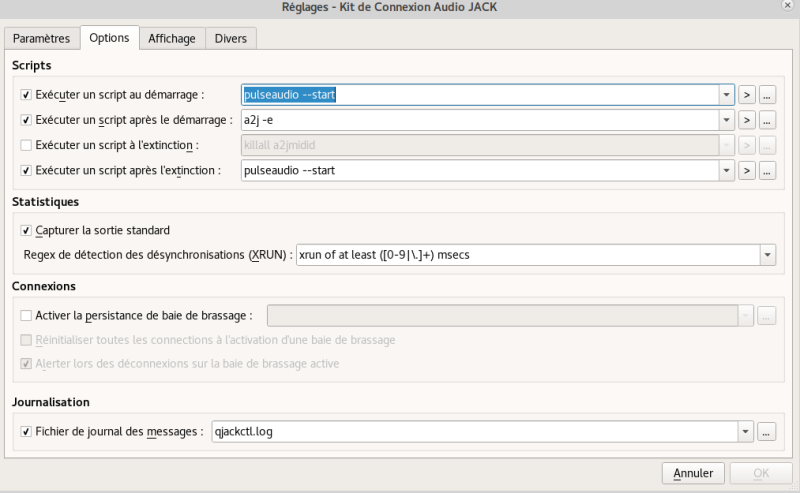This screenshot has width=800, height=493.
Task: Switch to the Paramètres tab
Action: (x=41, y=38)
